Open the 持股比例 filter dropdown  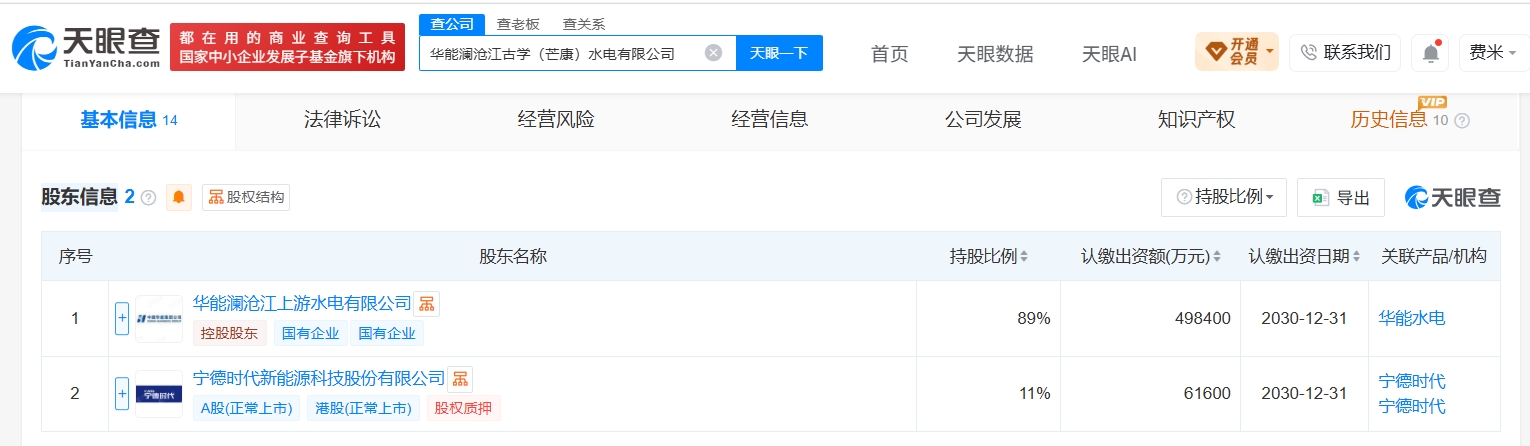[x=1224, y=197]
